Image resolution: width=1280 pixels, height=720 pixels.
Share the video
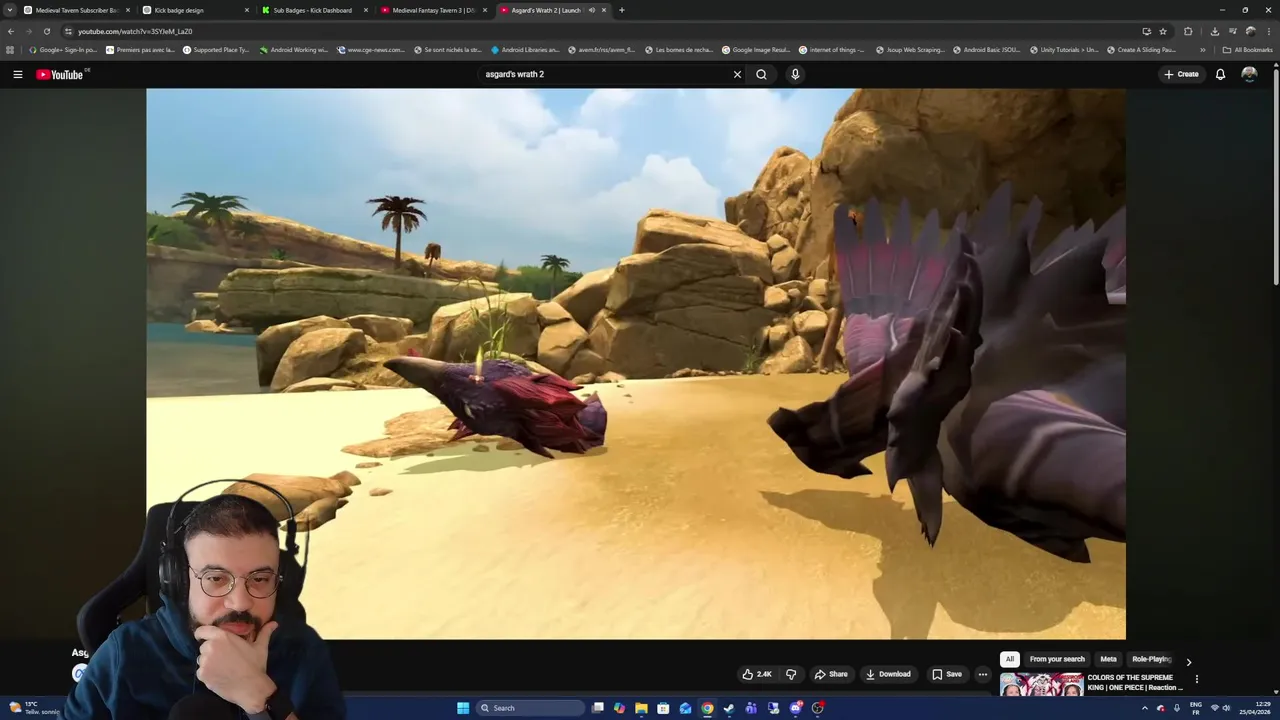click(x=831, y=674)
